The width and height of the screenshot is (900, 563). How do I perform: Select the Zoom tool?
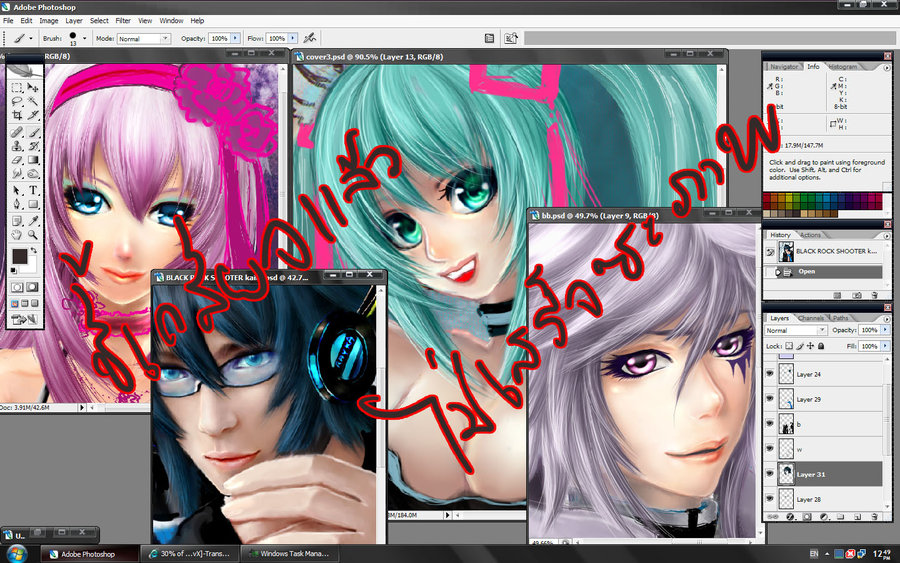(33, 234)
